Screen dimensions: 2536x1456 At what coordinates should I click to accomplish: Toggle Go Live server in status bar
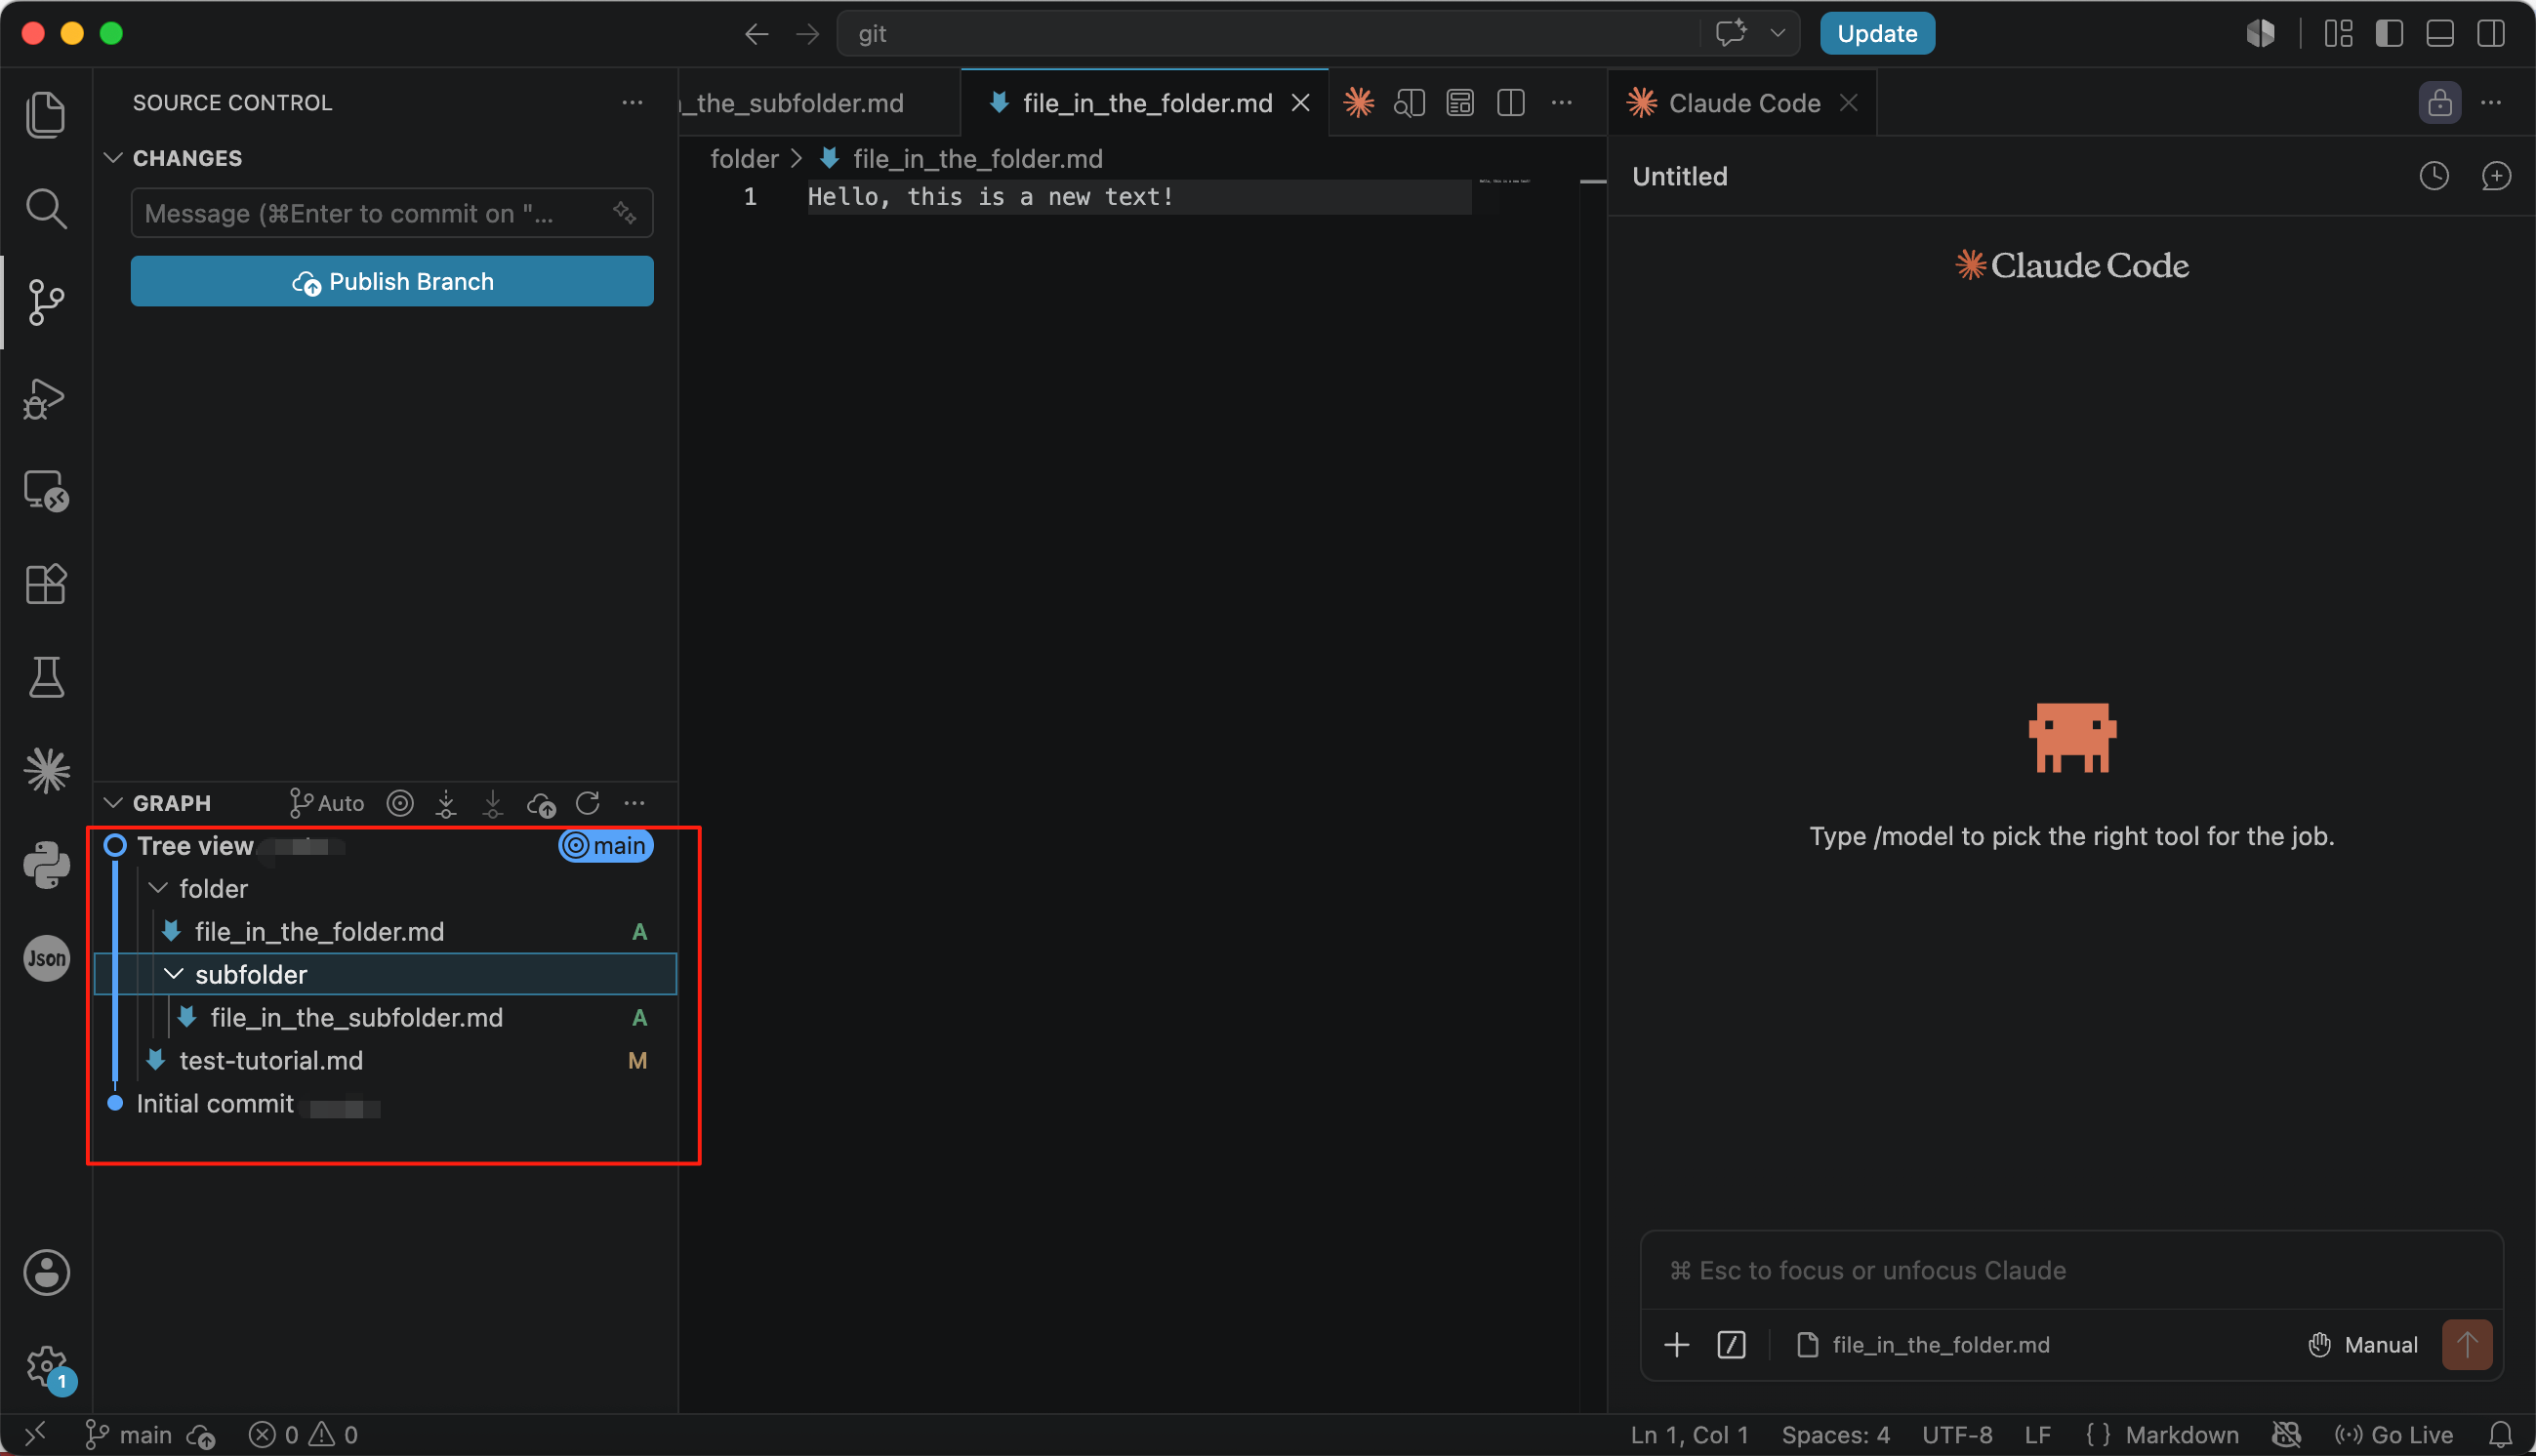click(x=2393, y=1435)
